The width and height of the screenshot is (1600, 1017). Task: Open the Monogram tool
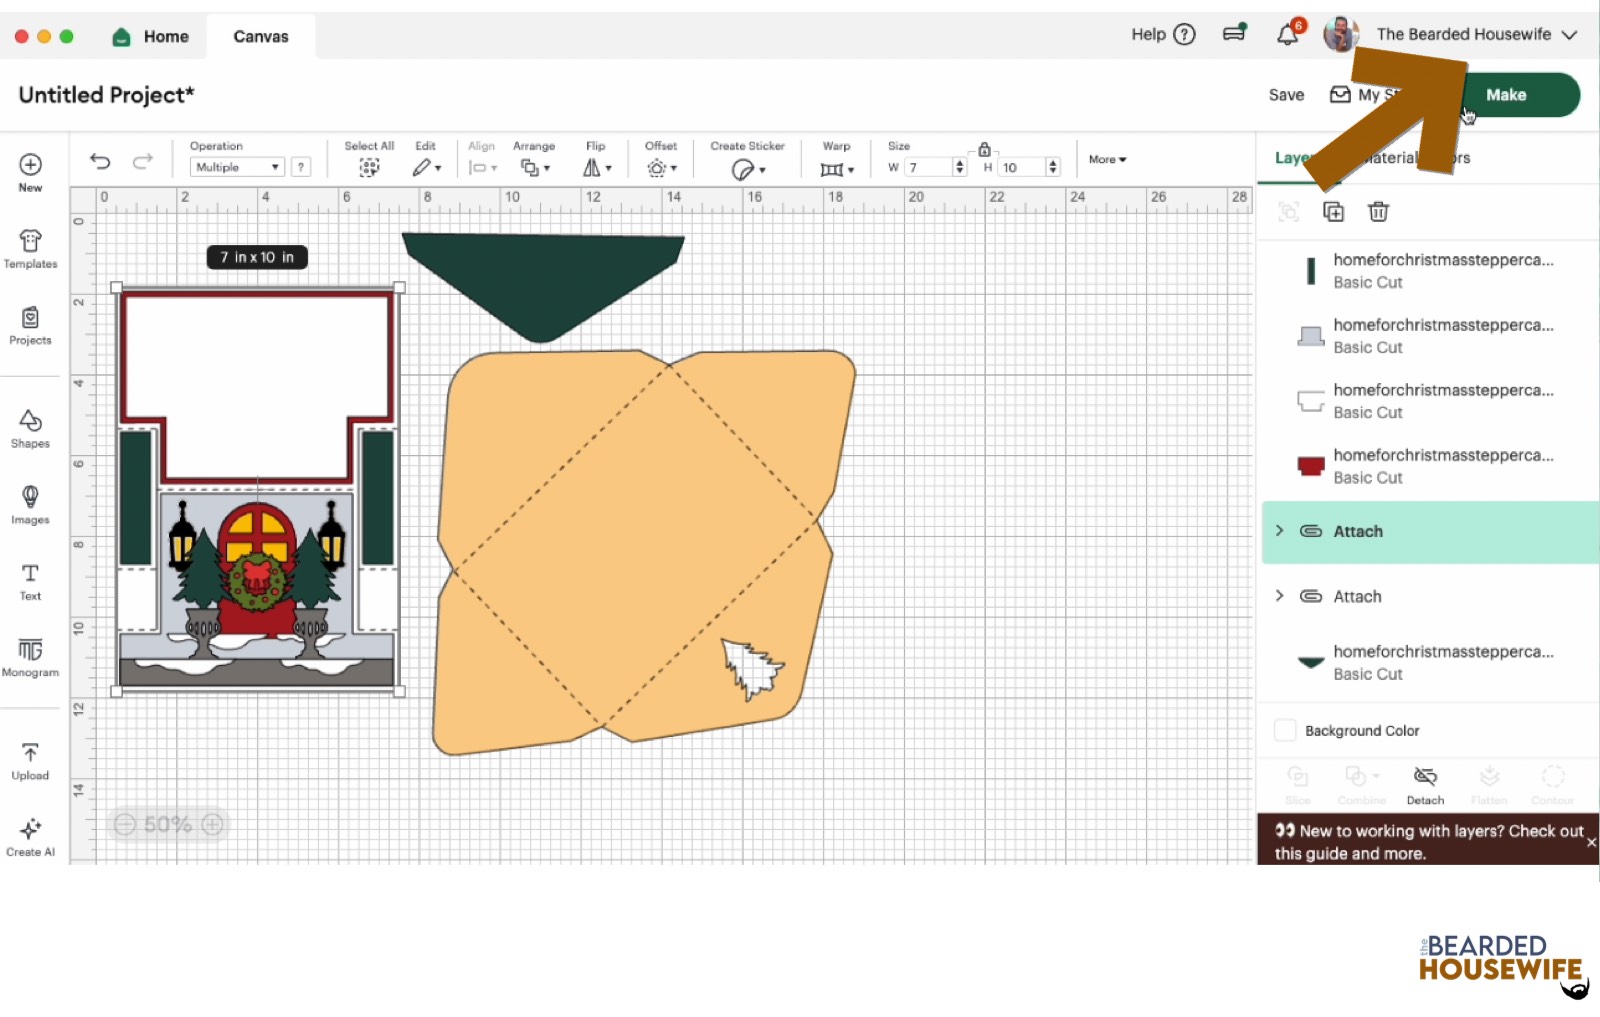[30, 657]
